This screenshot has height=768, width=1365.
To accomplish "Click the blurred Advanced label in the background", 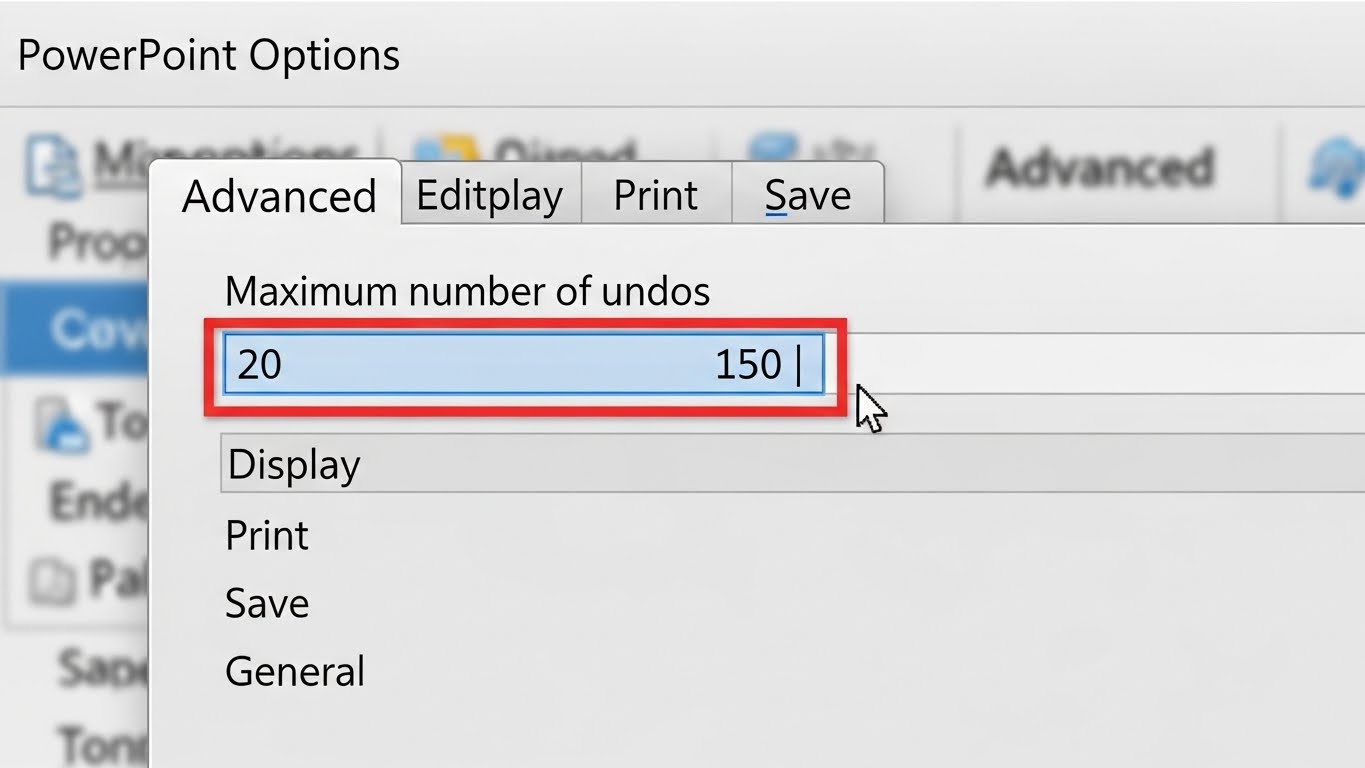I will click(1099, 167).
